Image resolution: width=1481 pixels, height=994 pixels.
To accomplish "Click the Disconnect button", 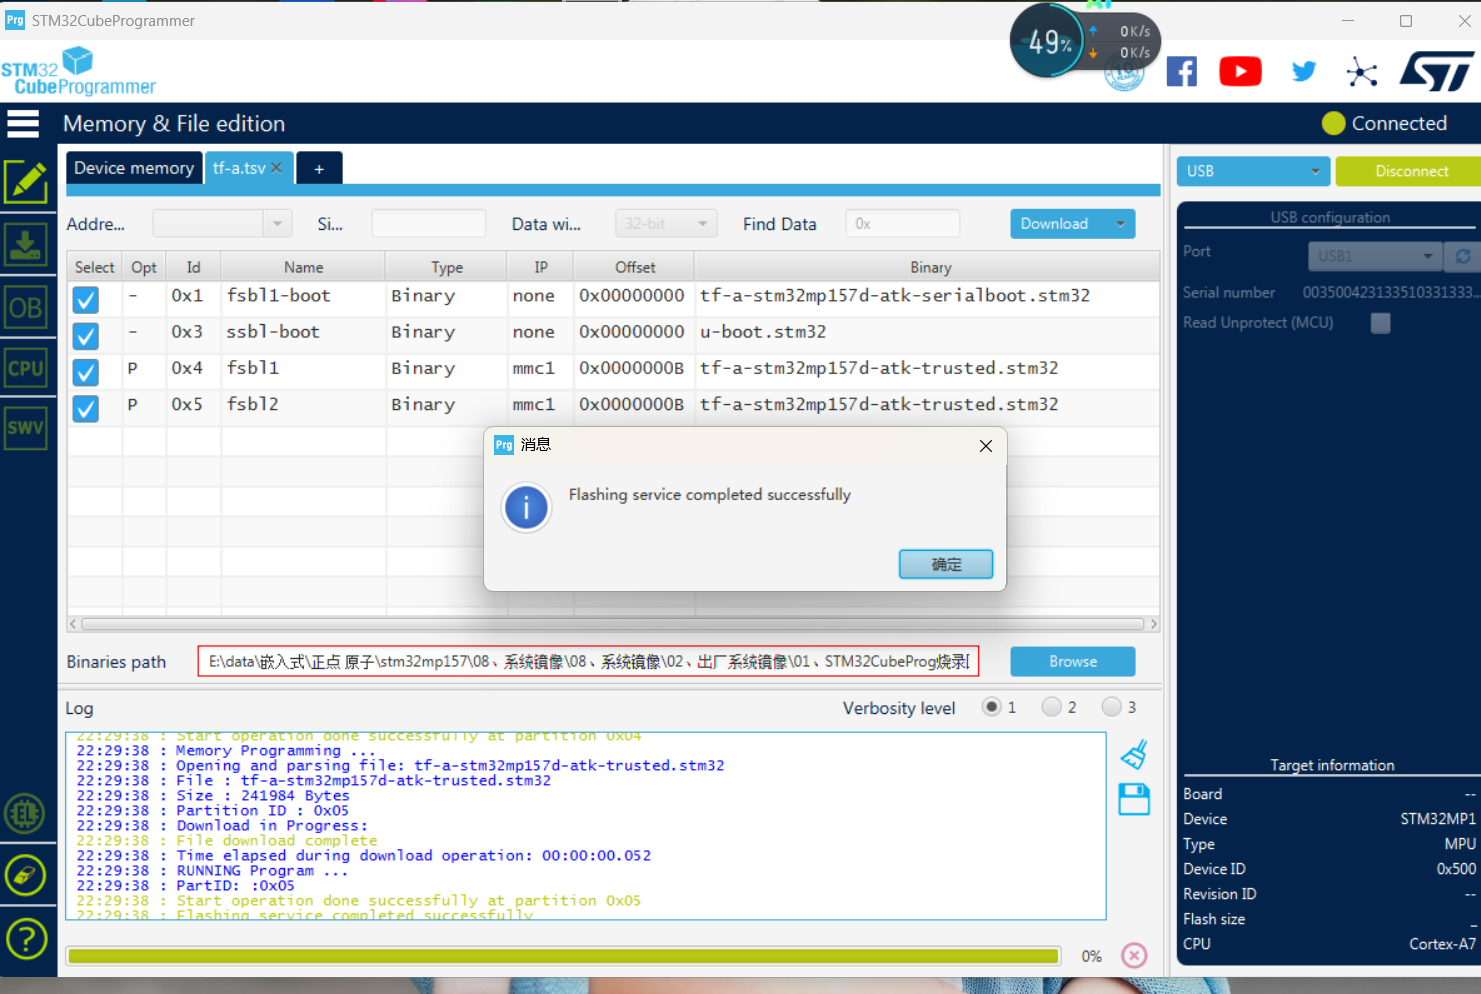I will pos(1410,171).
